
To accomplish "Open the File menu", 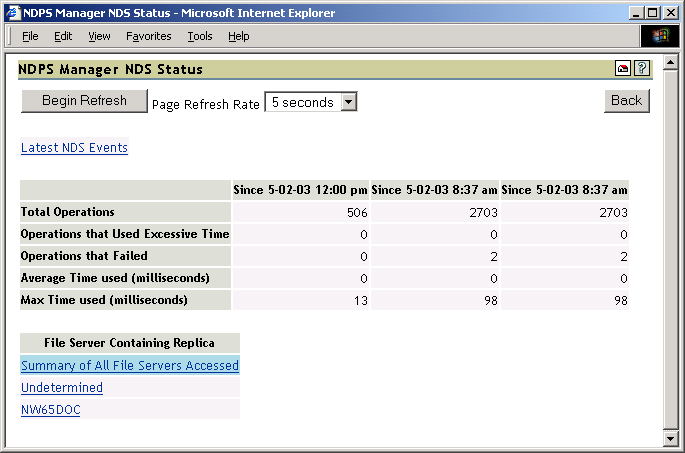I will click(x=30, y=36).
